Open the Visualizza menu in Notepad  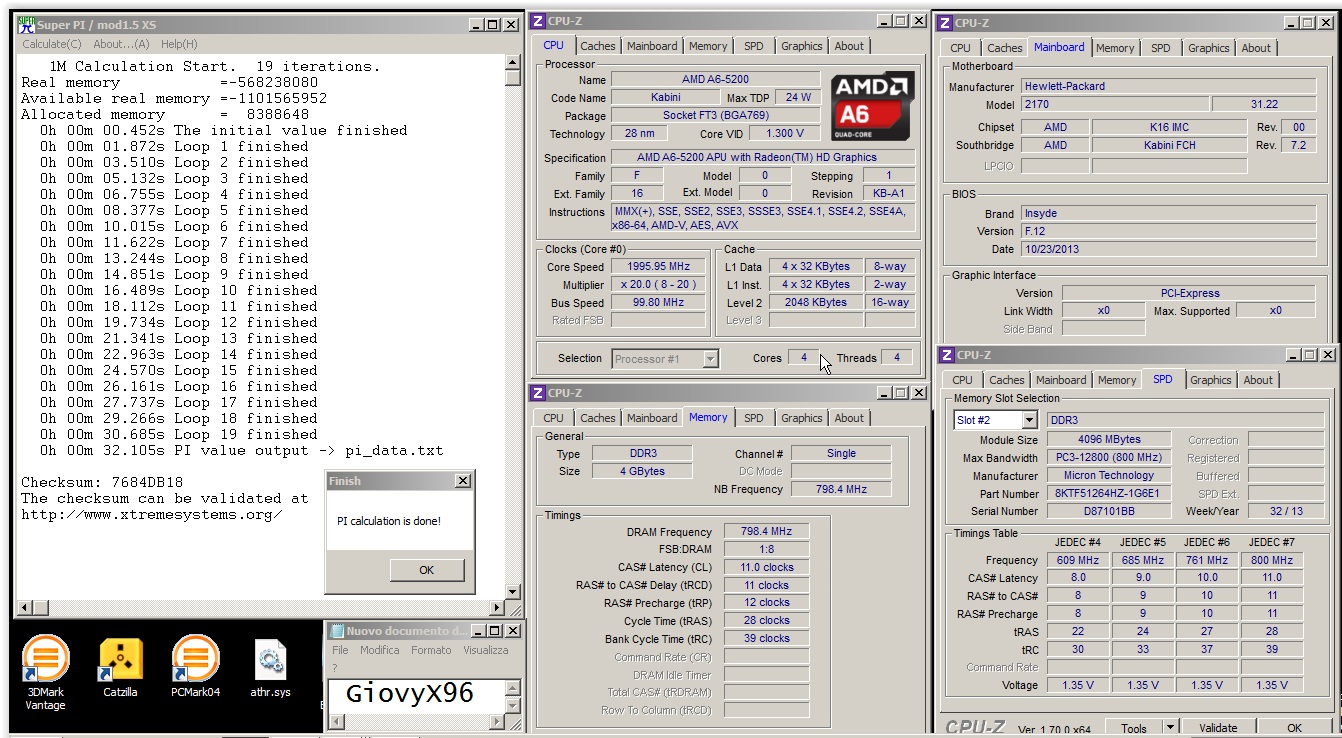486,650
